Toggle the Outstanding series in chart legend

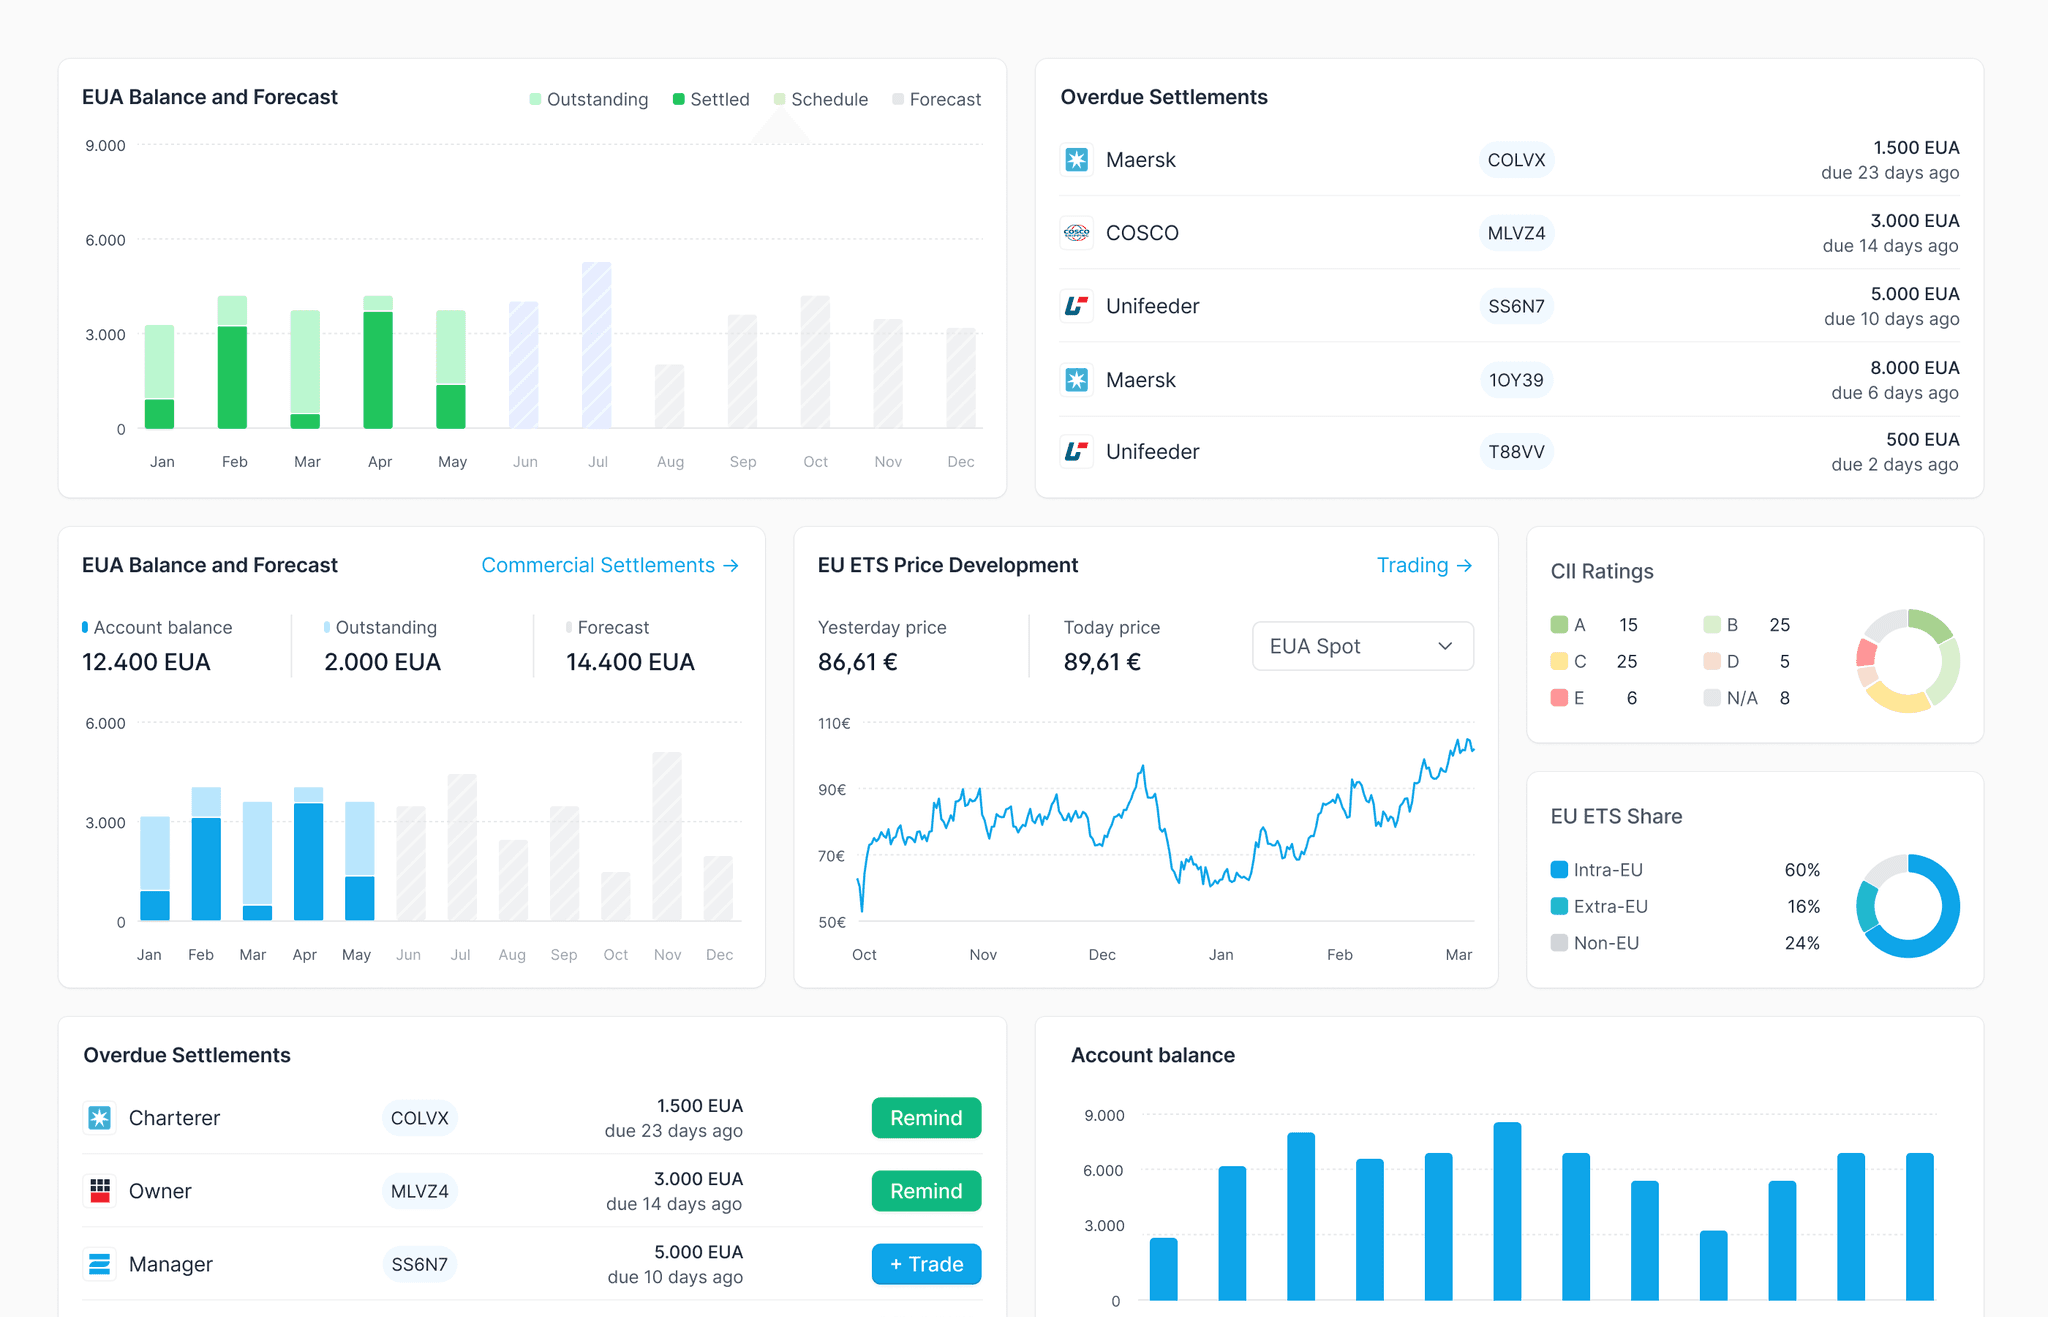pos(589,99)
